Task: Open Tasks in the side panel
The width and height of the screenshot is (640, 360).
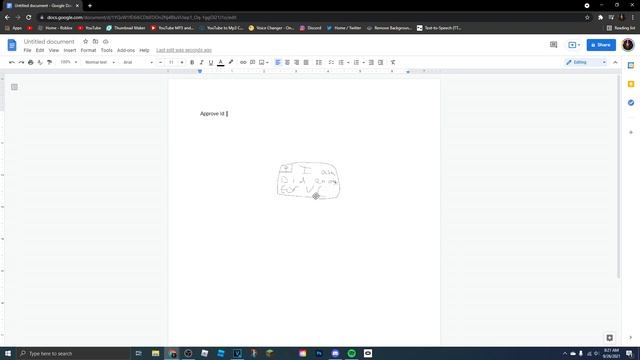Action: tap(631, 103)
